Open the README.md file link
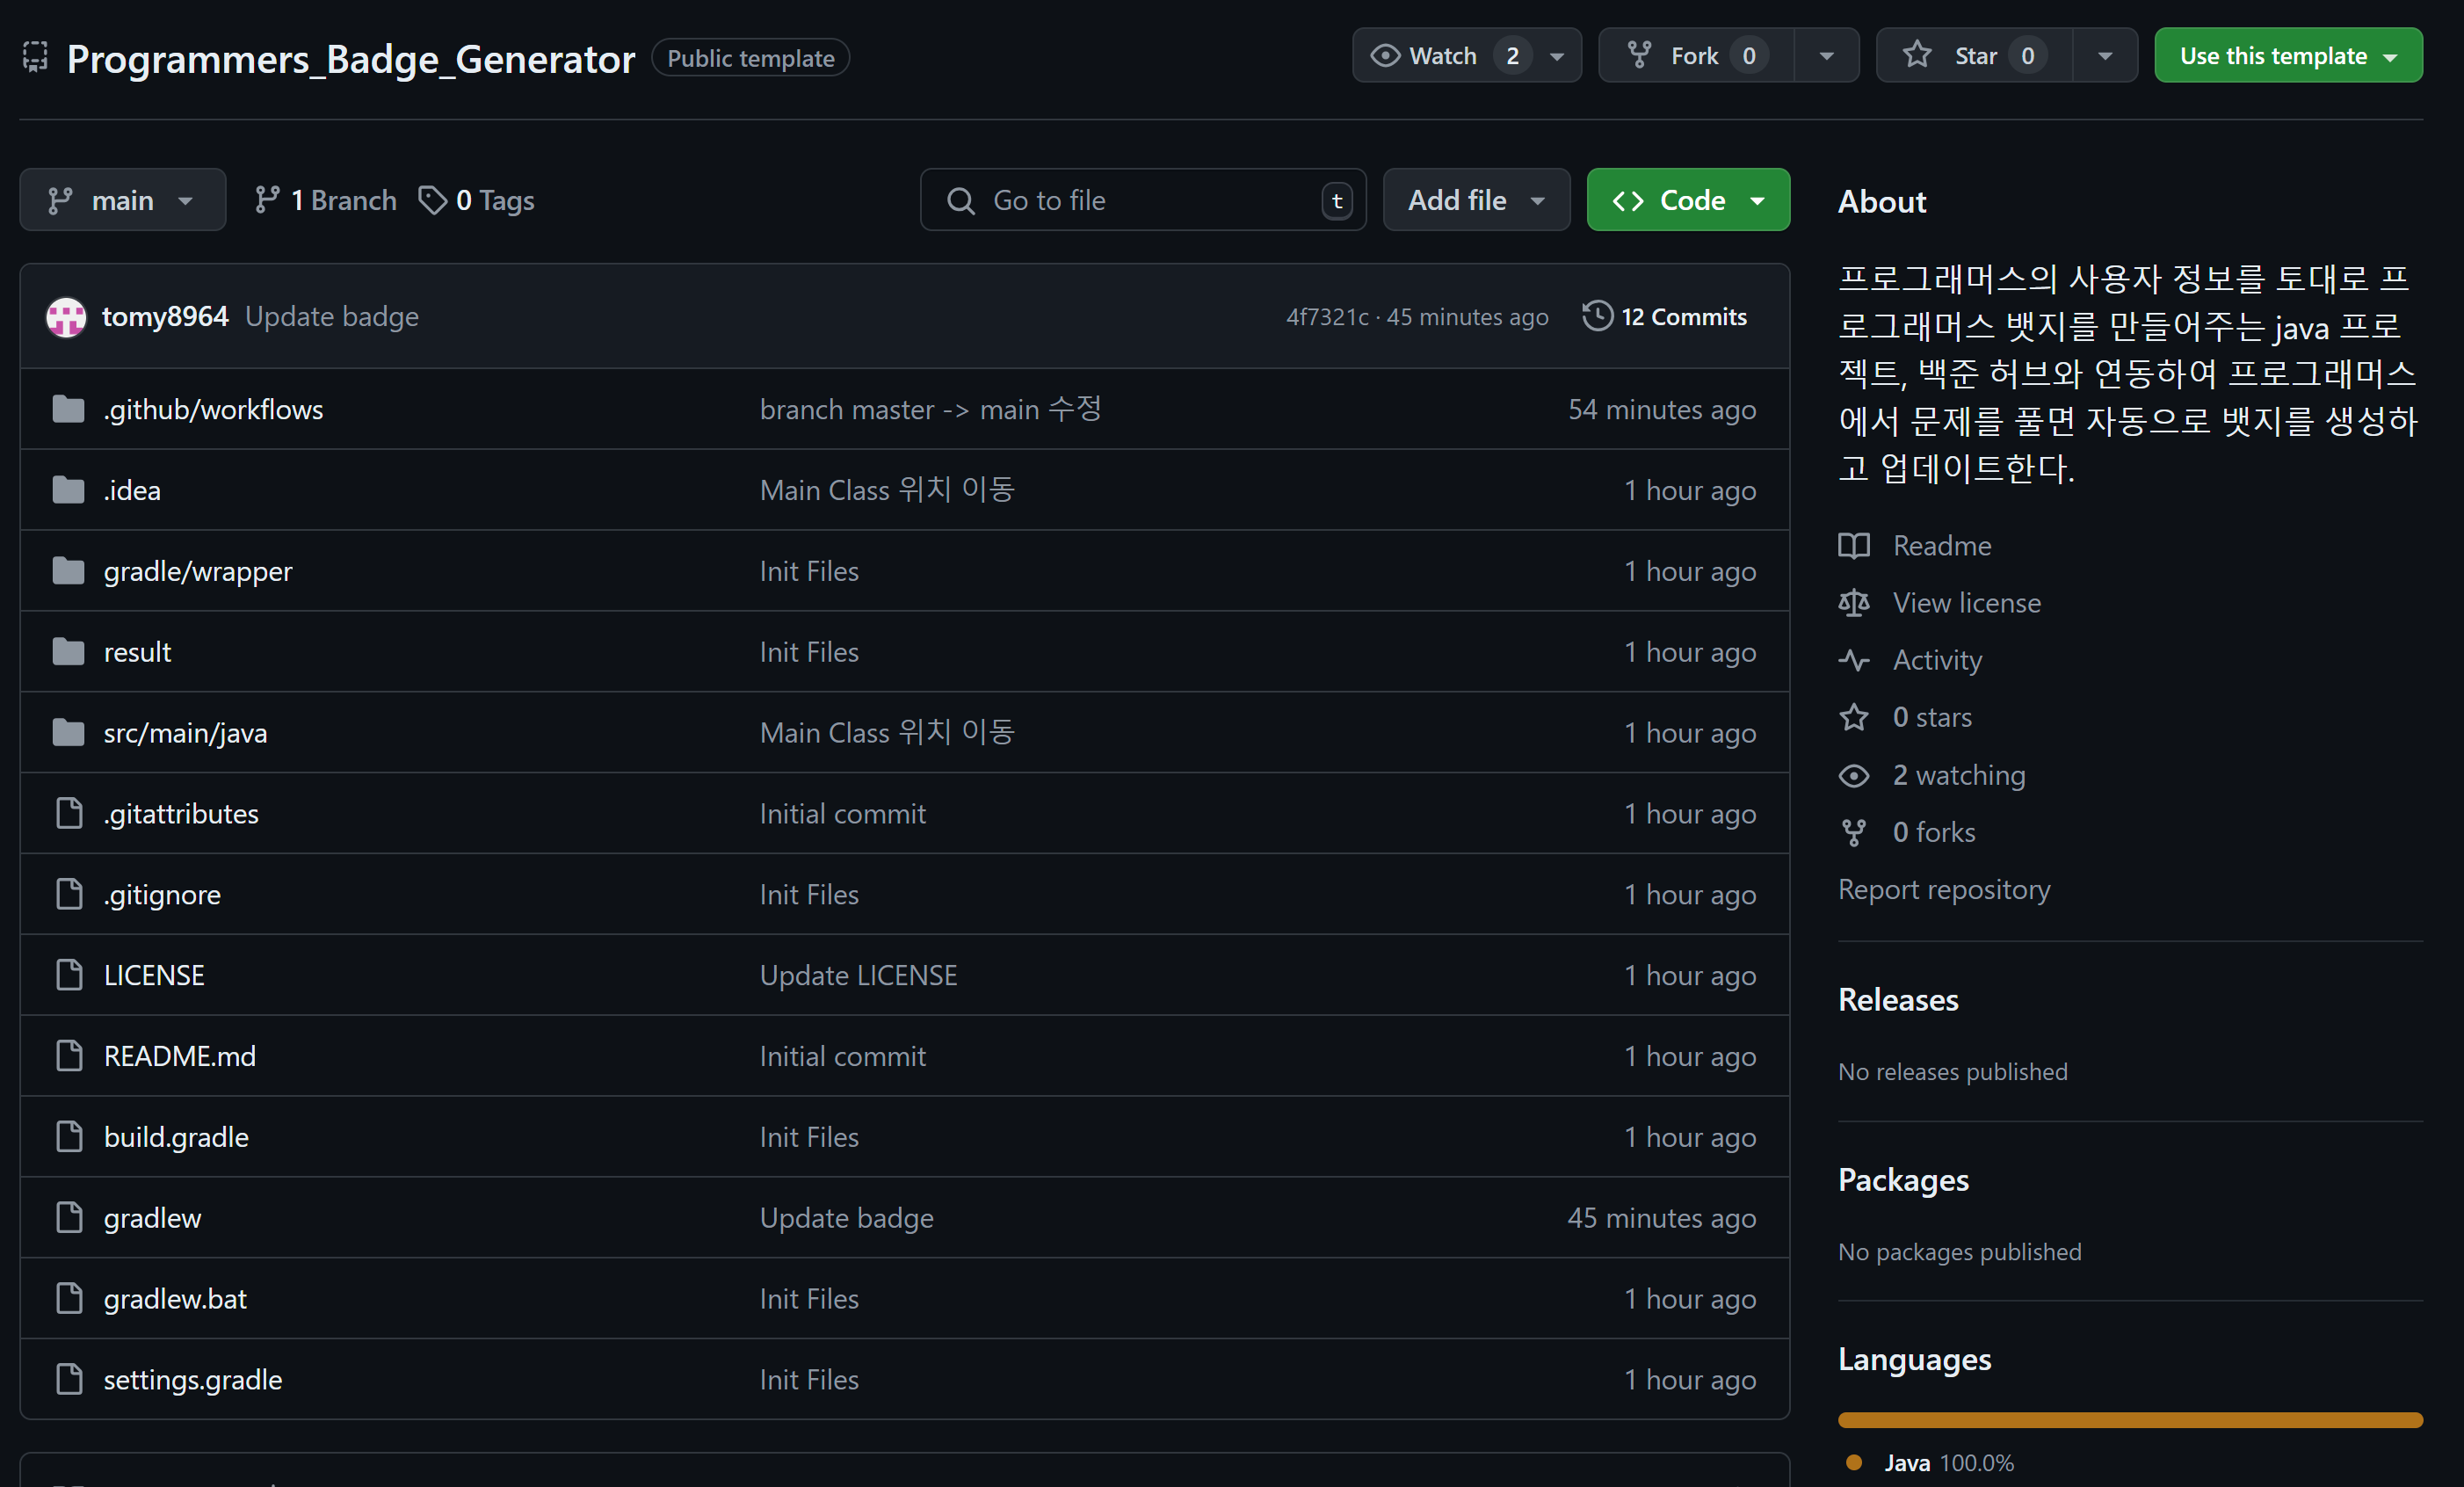 click(180, 1056)
